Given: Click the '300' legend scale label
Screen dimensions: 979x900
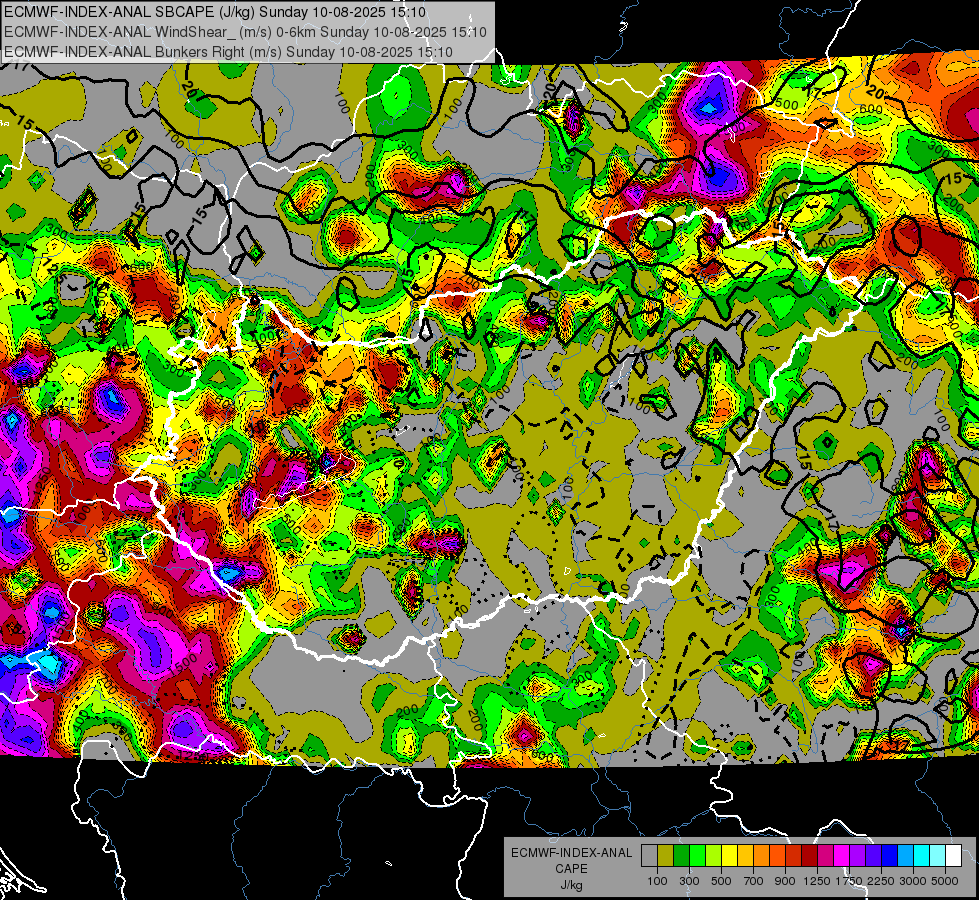Looking at the screenshot, I should tap(689, 881).
